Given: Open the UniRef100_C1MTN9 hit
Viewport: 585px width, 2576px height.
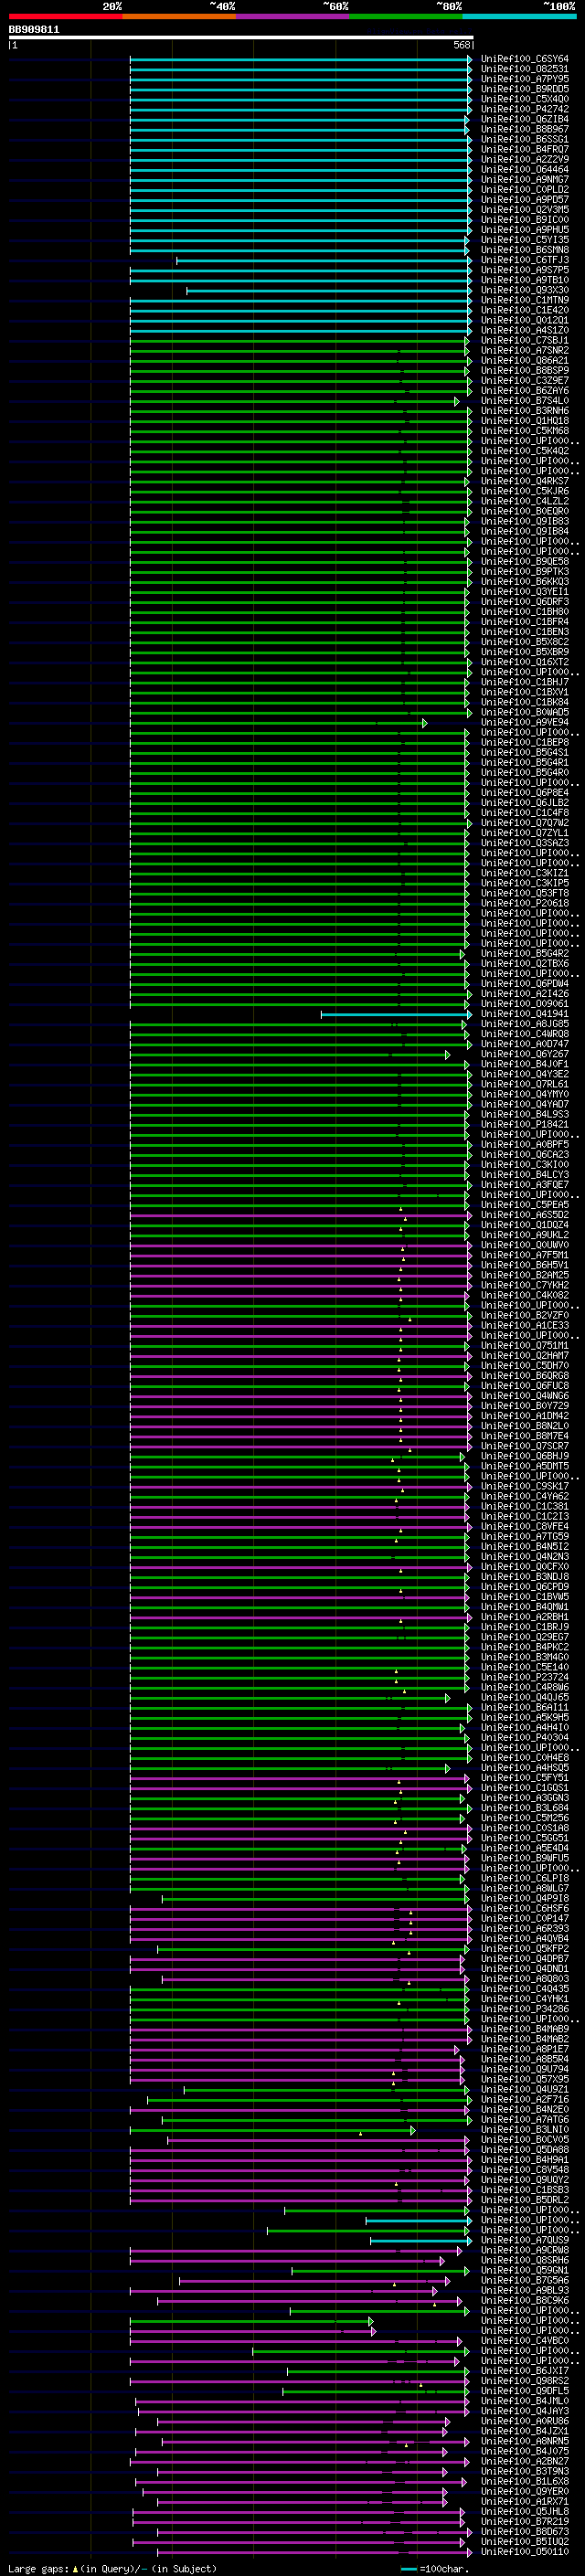Looking at the screenshot, I should pyautogui.click(x=525, y=300).
